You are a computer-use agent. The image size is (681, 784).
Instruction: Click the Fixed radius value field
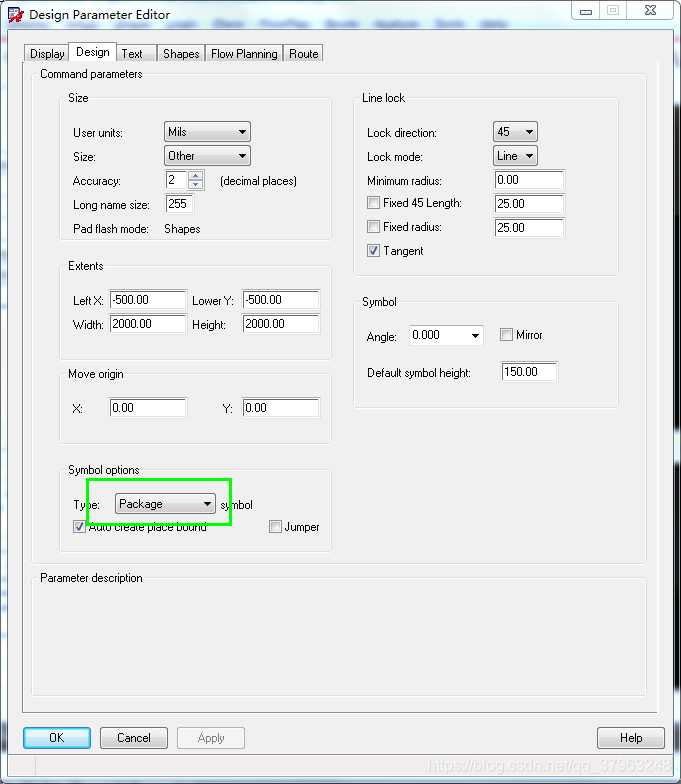[x=530, y=228]
